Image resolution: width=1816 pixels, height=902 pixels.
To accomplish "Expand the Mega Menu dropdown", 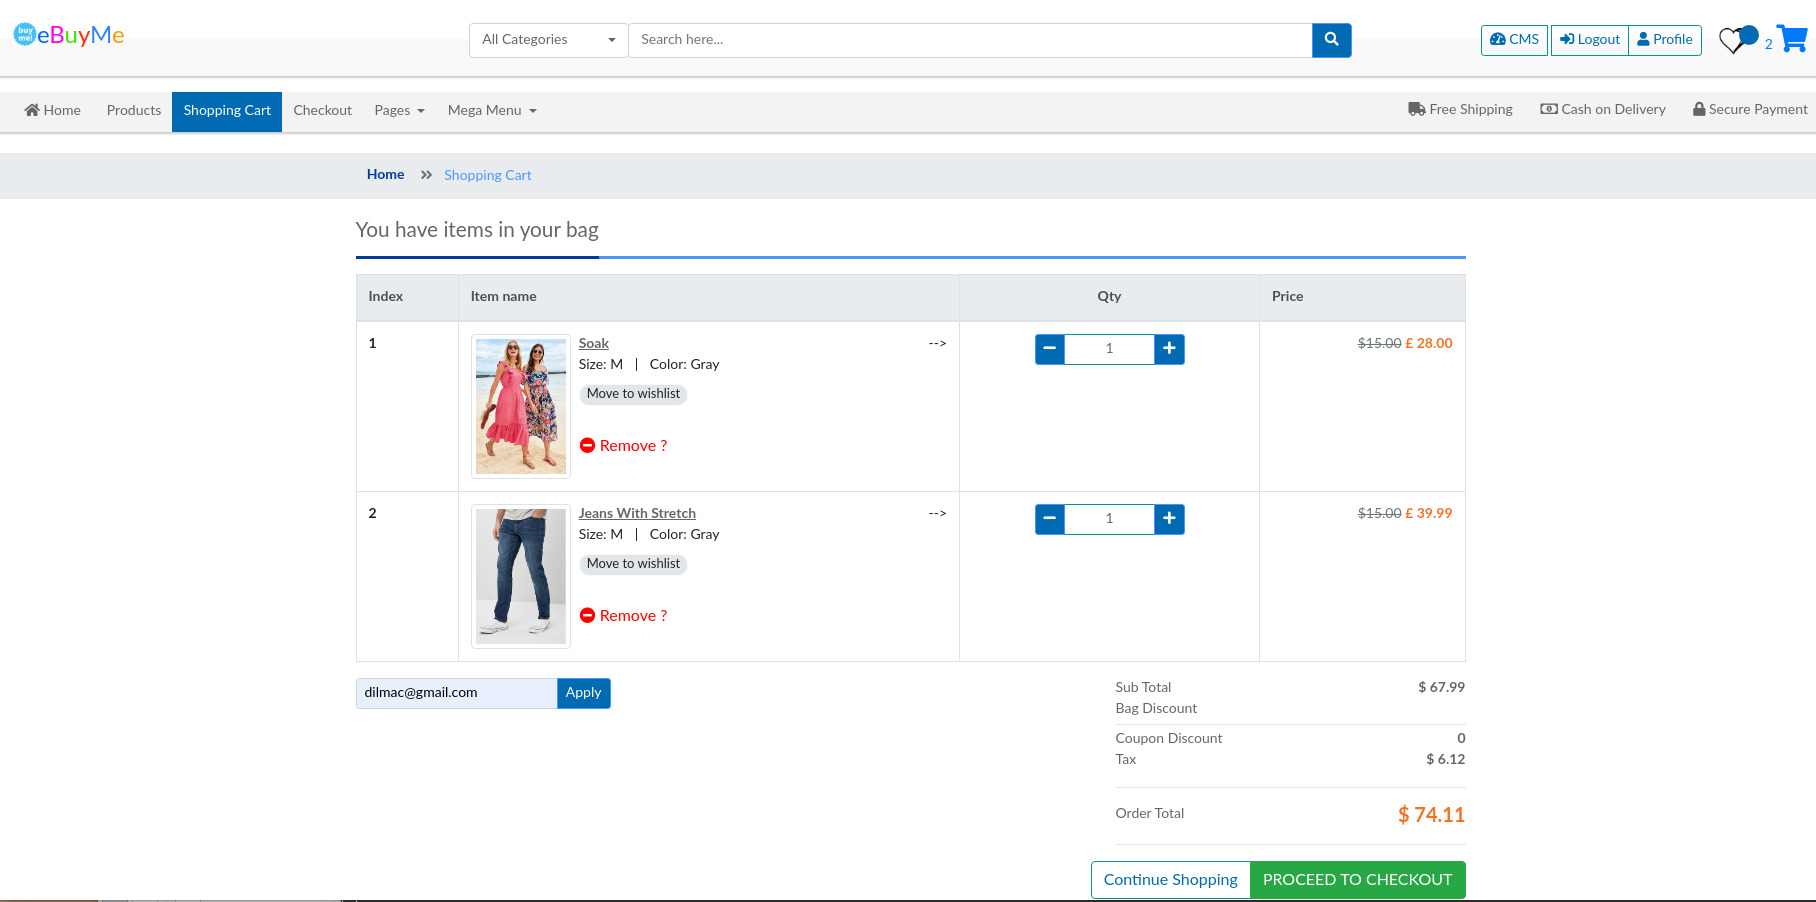I will click(492, 111).
